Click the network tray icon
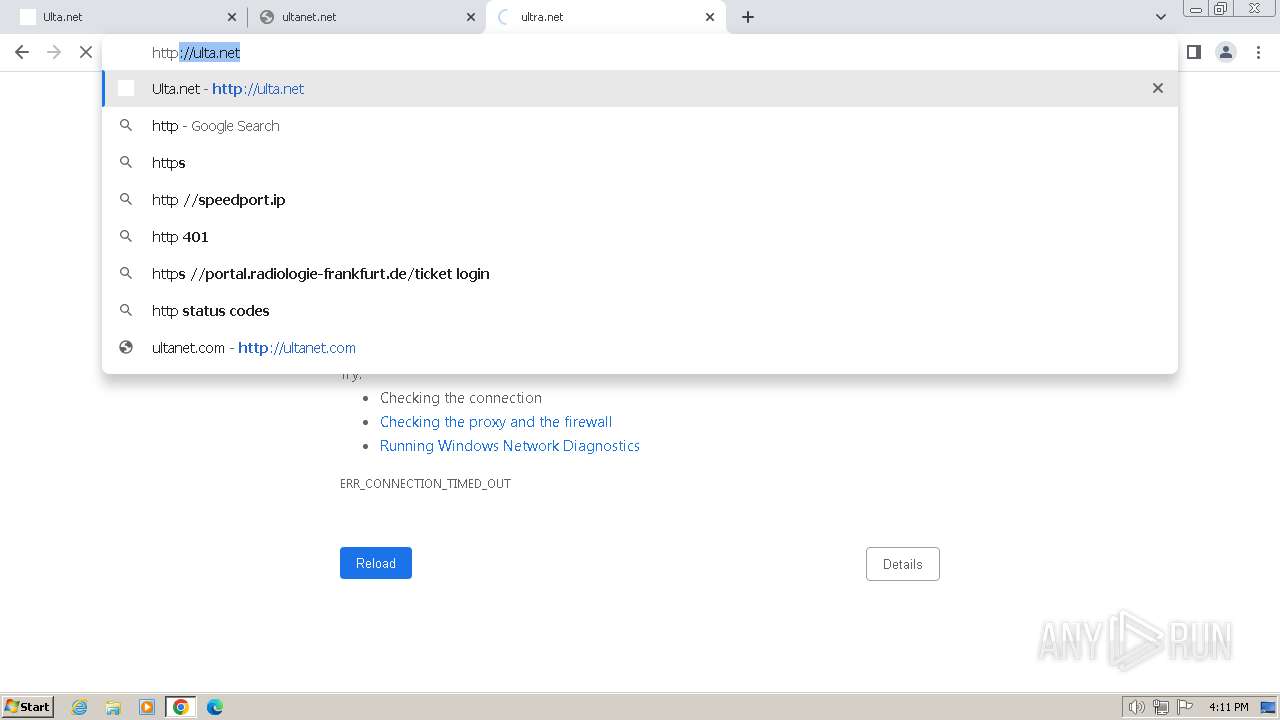The width and height of the screenshot is (1280, 720). pos(1161,707)
